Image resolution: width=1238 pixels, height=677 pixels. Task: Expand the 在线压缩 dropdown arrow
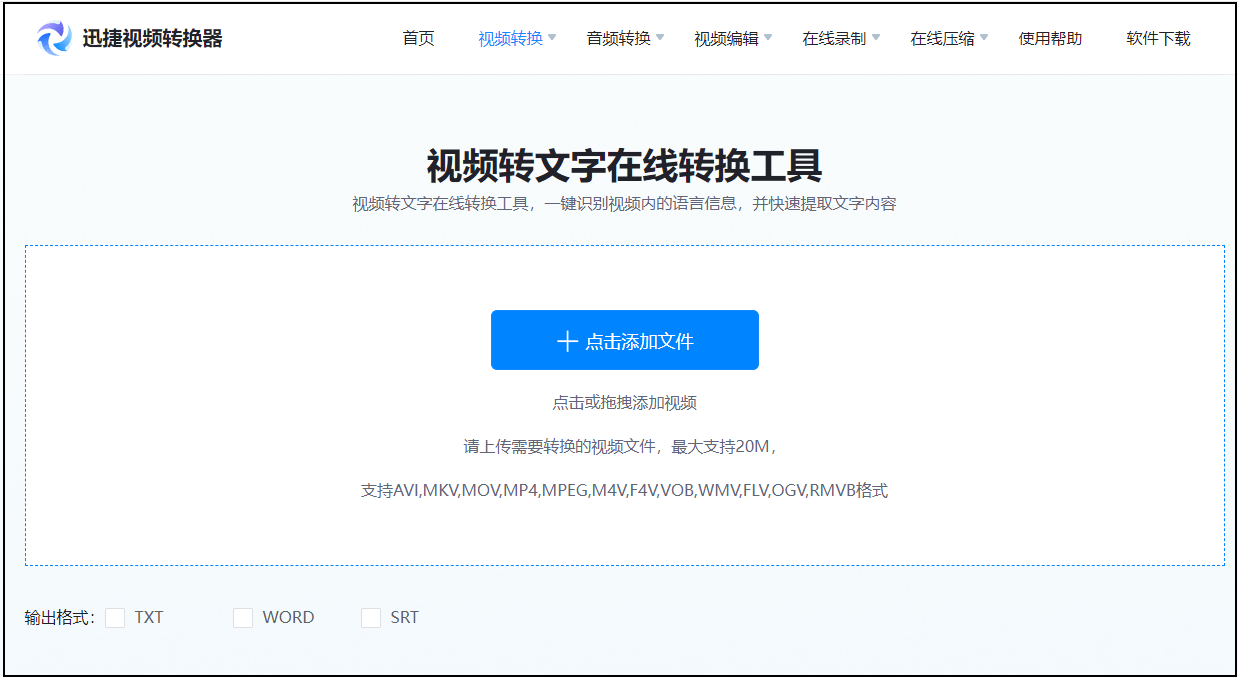tap(984, 38)
